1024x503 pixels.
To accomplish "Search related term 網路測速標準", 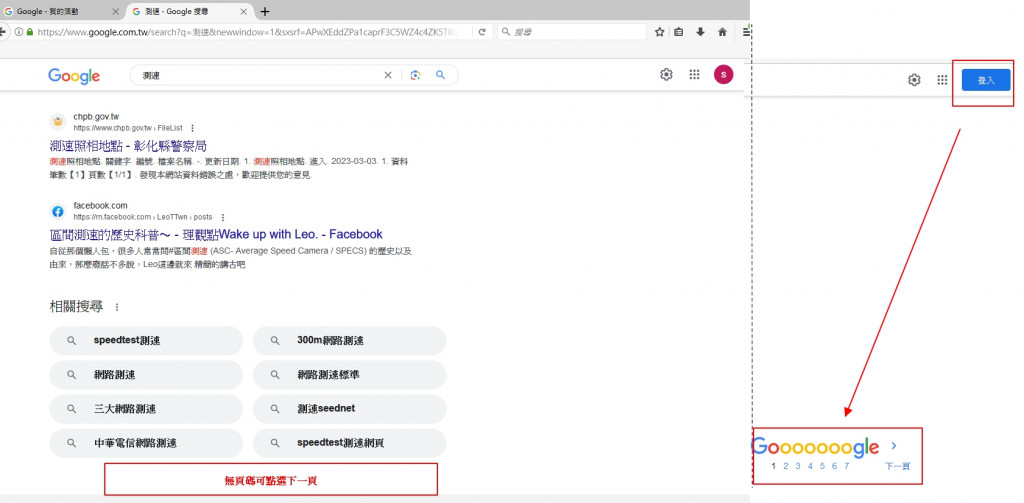I will (349, 375).
